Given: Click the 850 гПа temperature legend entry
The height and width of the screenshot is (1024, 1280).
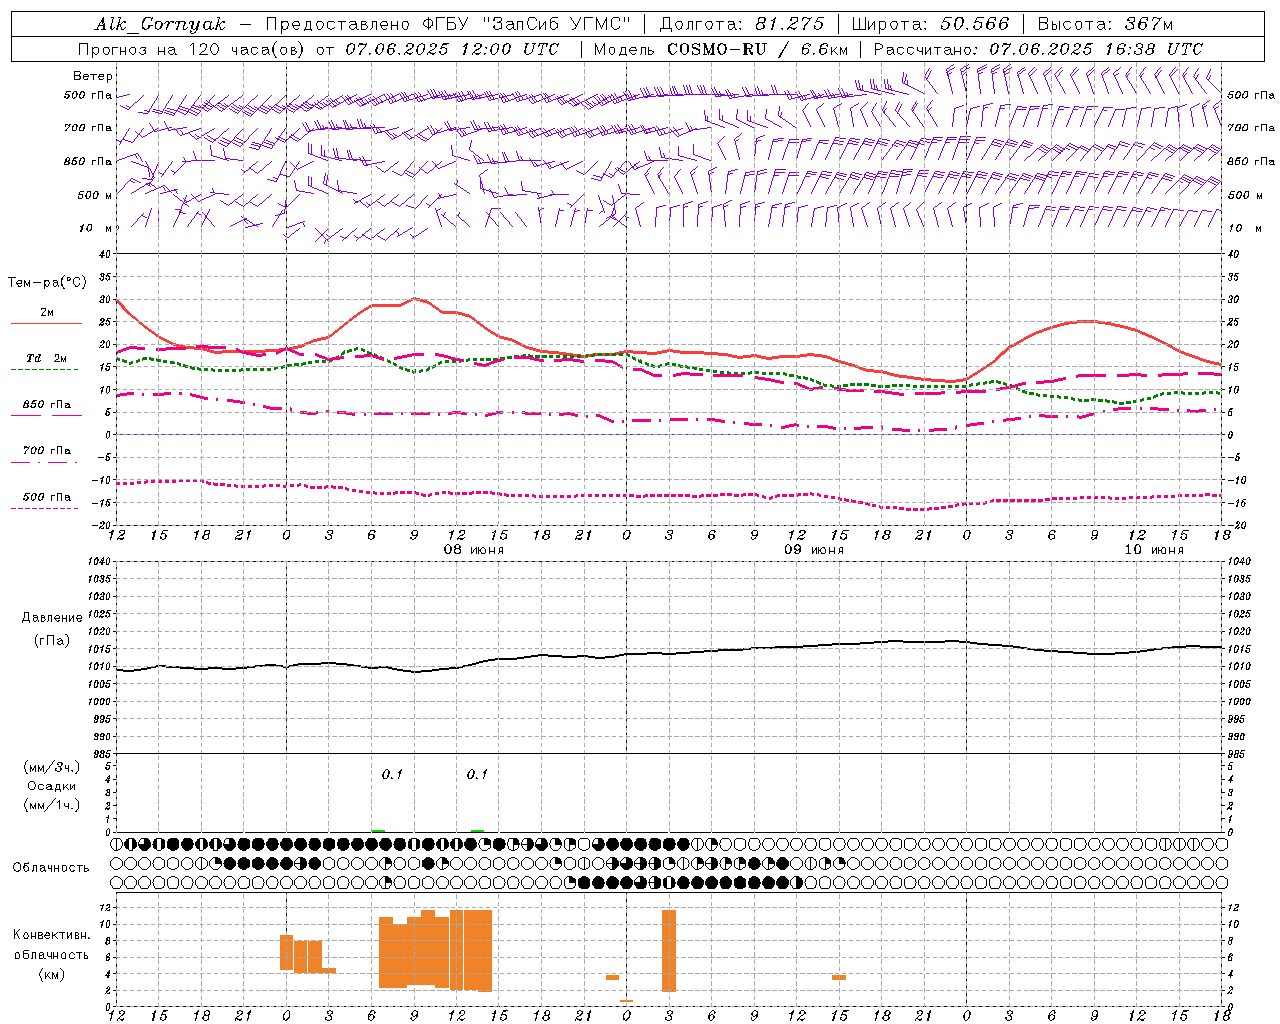Looking at the screenshot, I should (47, 405).
